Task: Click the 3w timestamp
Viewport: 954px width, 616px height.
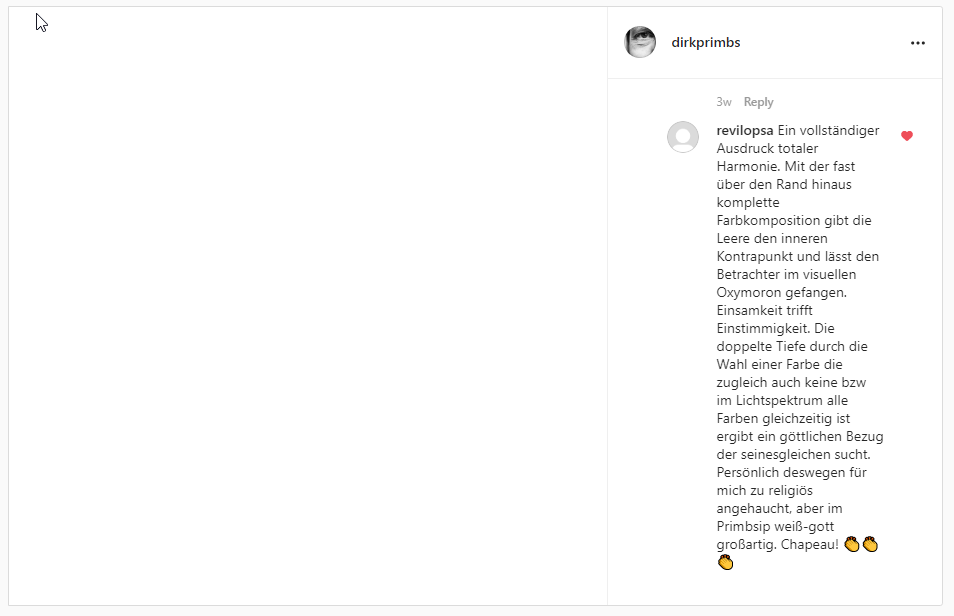Action: tap(723, 102)
